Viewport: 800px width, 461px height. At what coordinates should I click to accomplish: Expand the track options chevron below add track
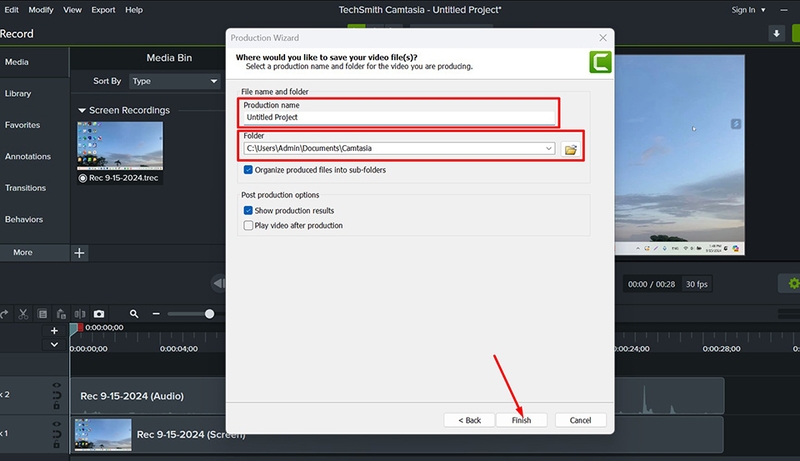click(x=54, y=345)
